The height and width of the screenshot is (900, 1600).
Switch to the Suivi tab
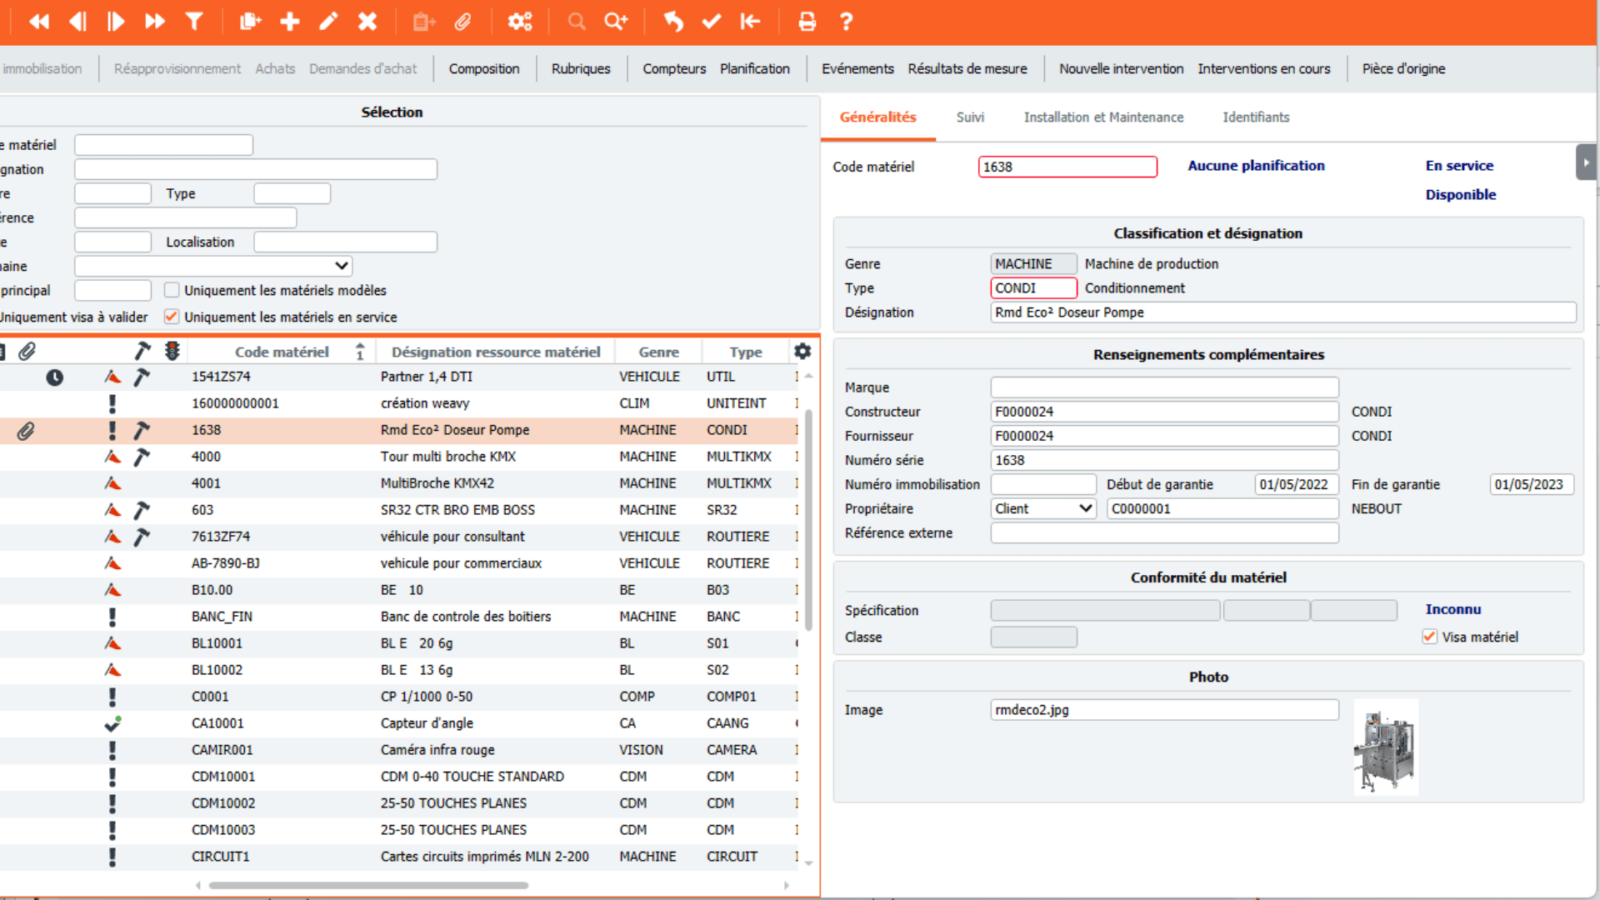click(x=969, y=117)
